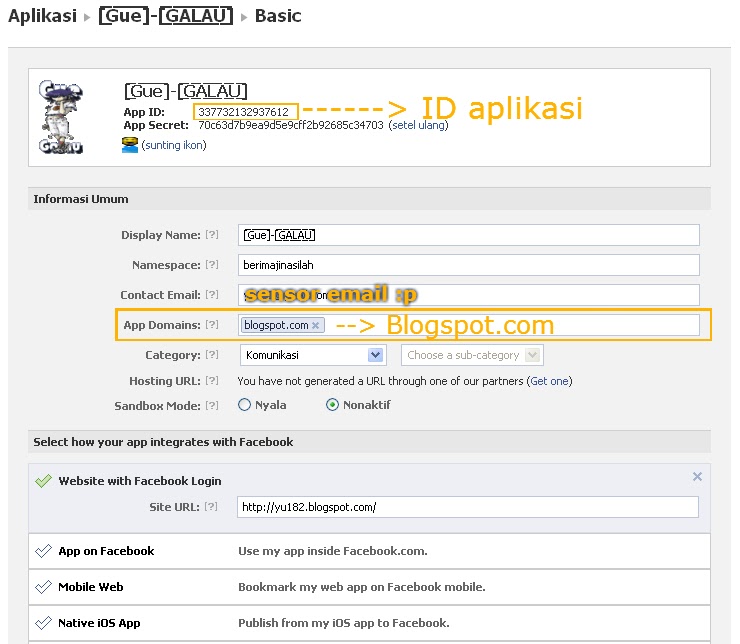Expand the App on Facebook row
The height and width of the screenshot is (644, 740).
[x=370, y=551]
